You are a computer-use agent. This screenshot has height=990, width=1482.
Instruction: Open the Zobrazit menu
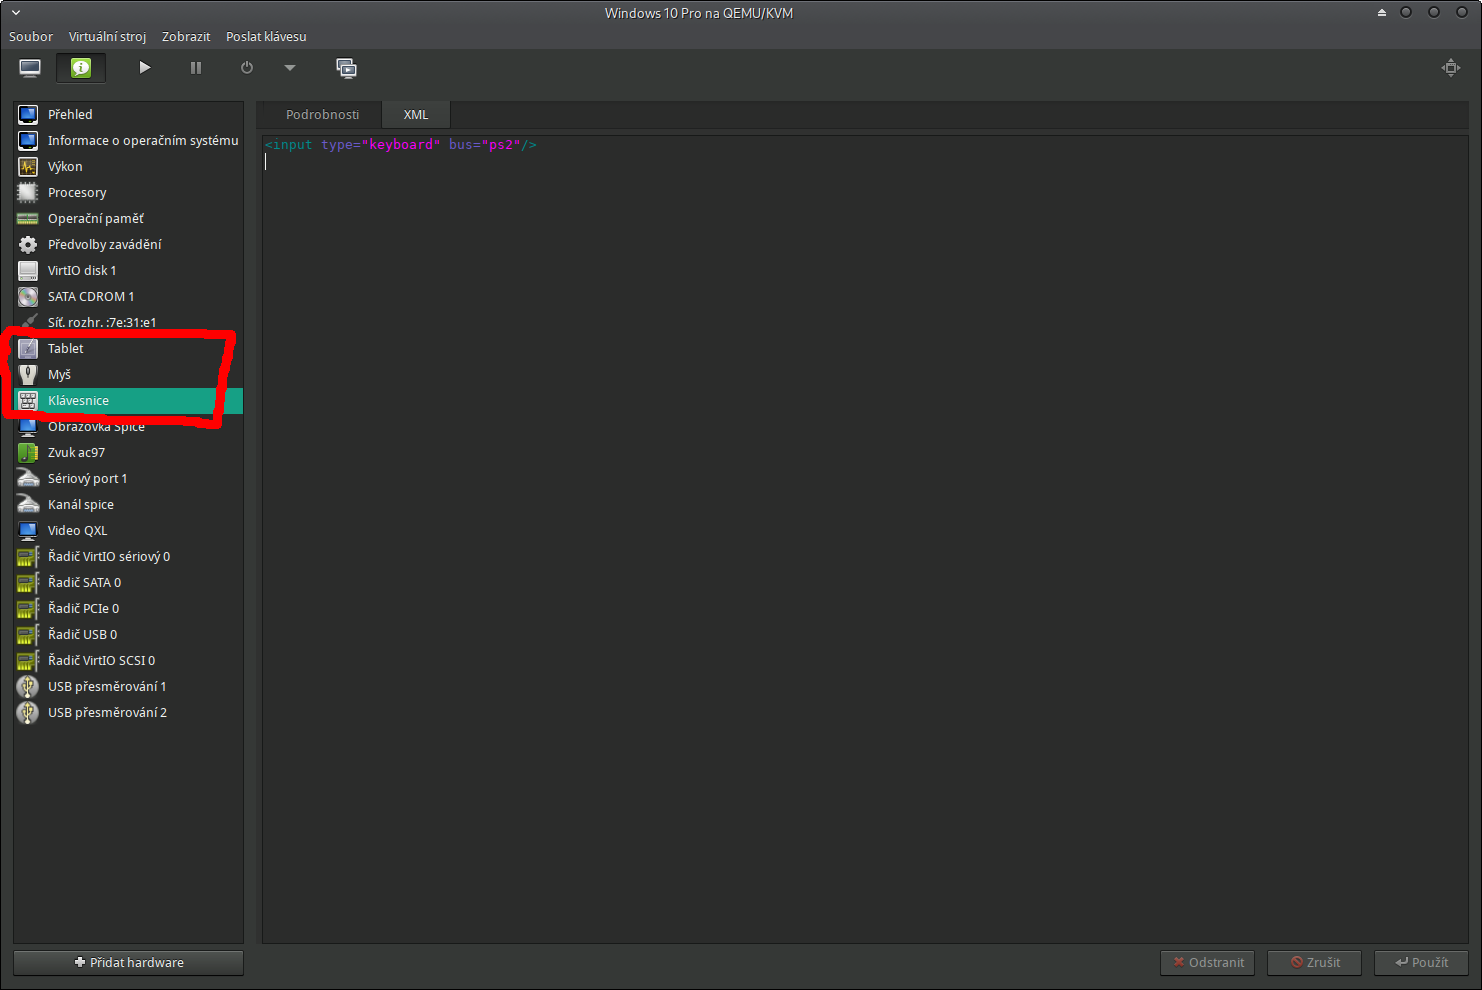click(186, 36)
